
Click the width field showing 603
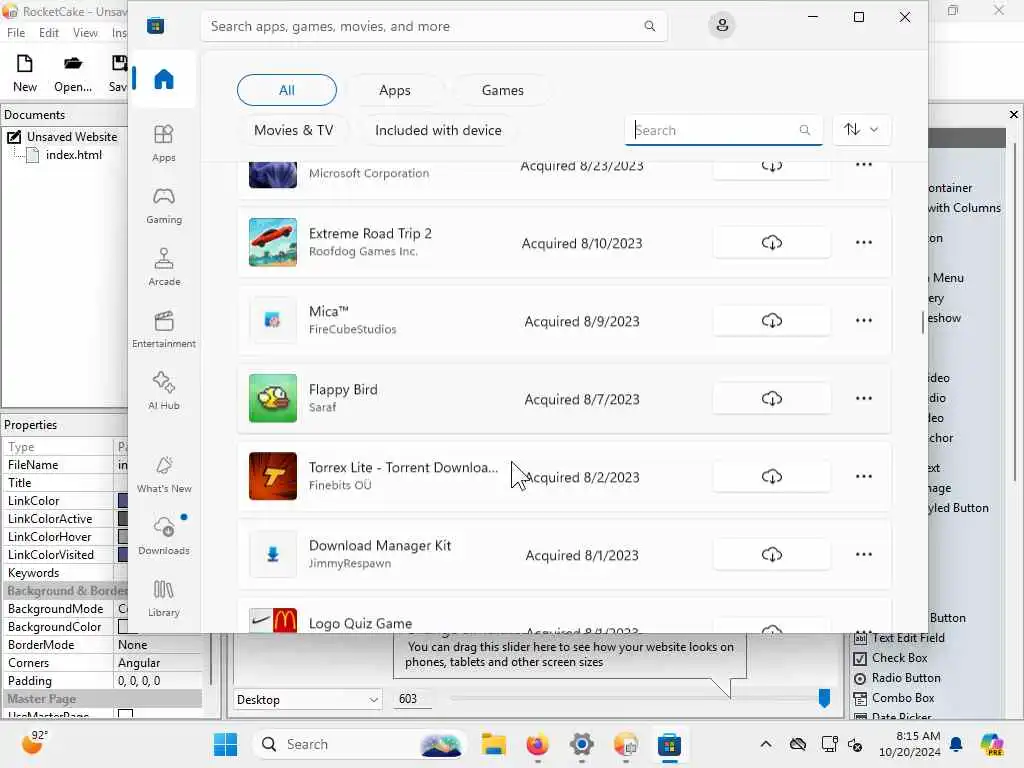(x=413, y=699)
